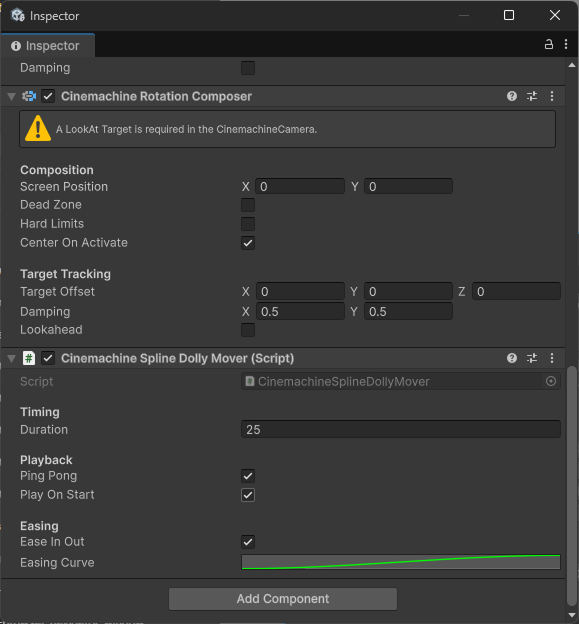The image size is (579, 624).
Task: Open help for Cinemachine Rotation Composer
Action: click(512, 96)
